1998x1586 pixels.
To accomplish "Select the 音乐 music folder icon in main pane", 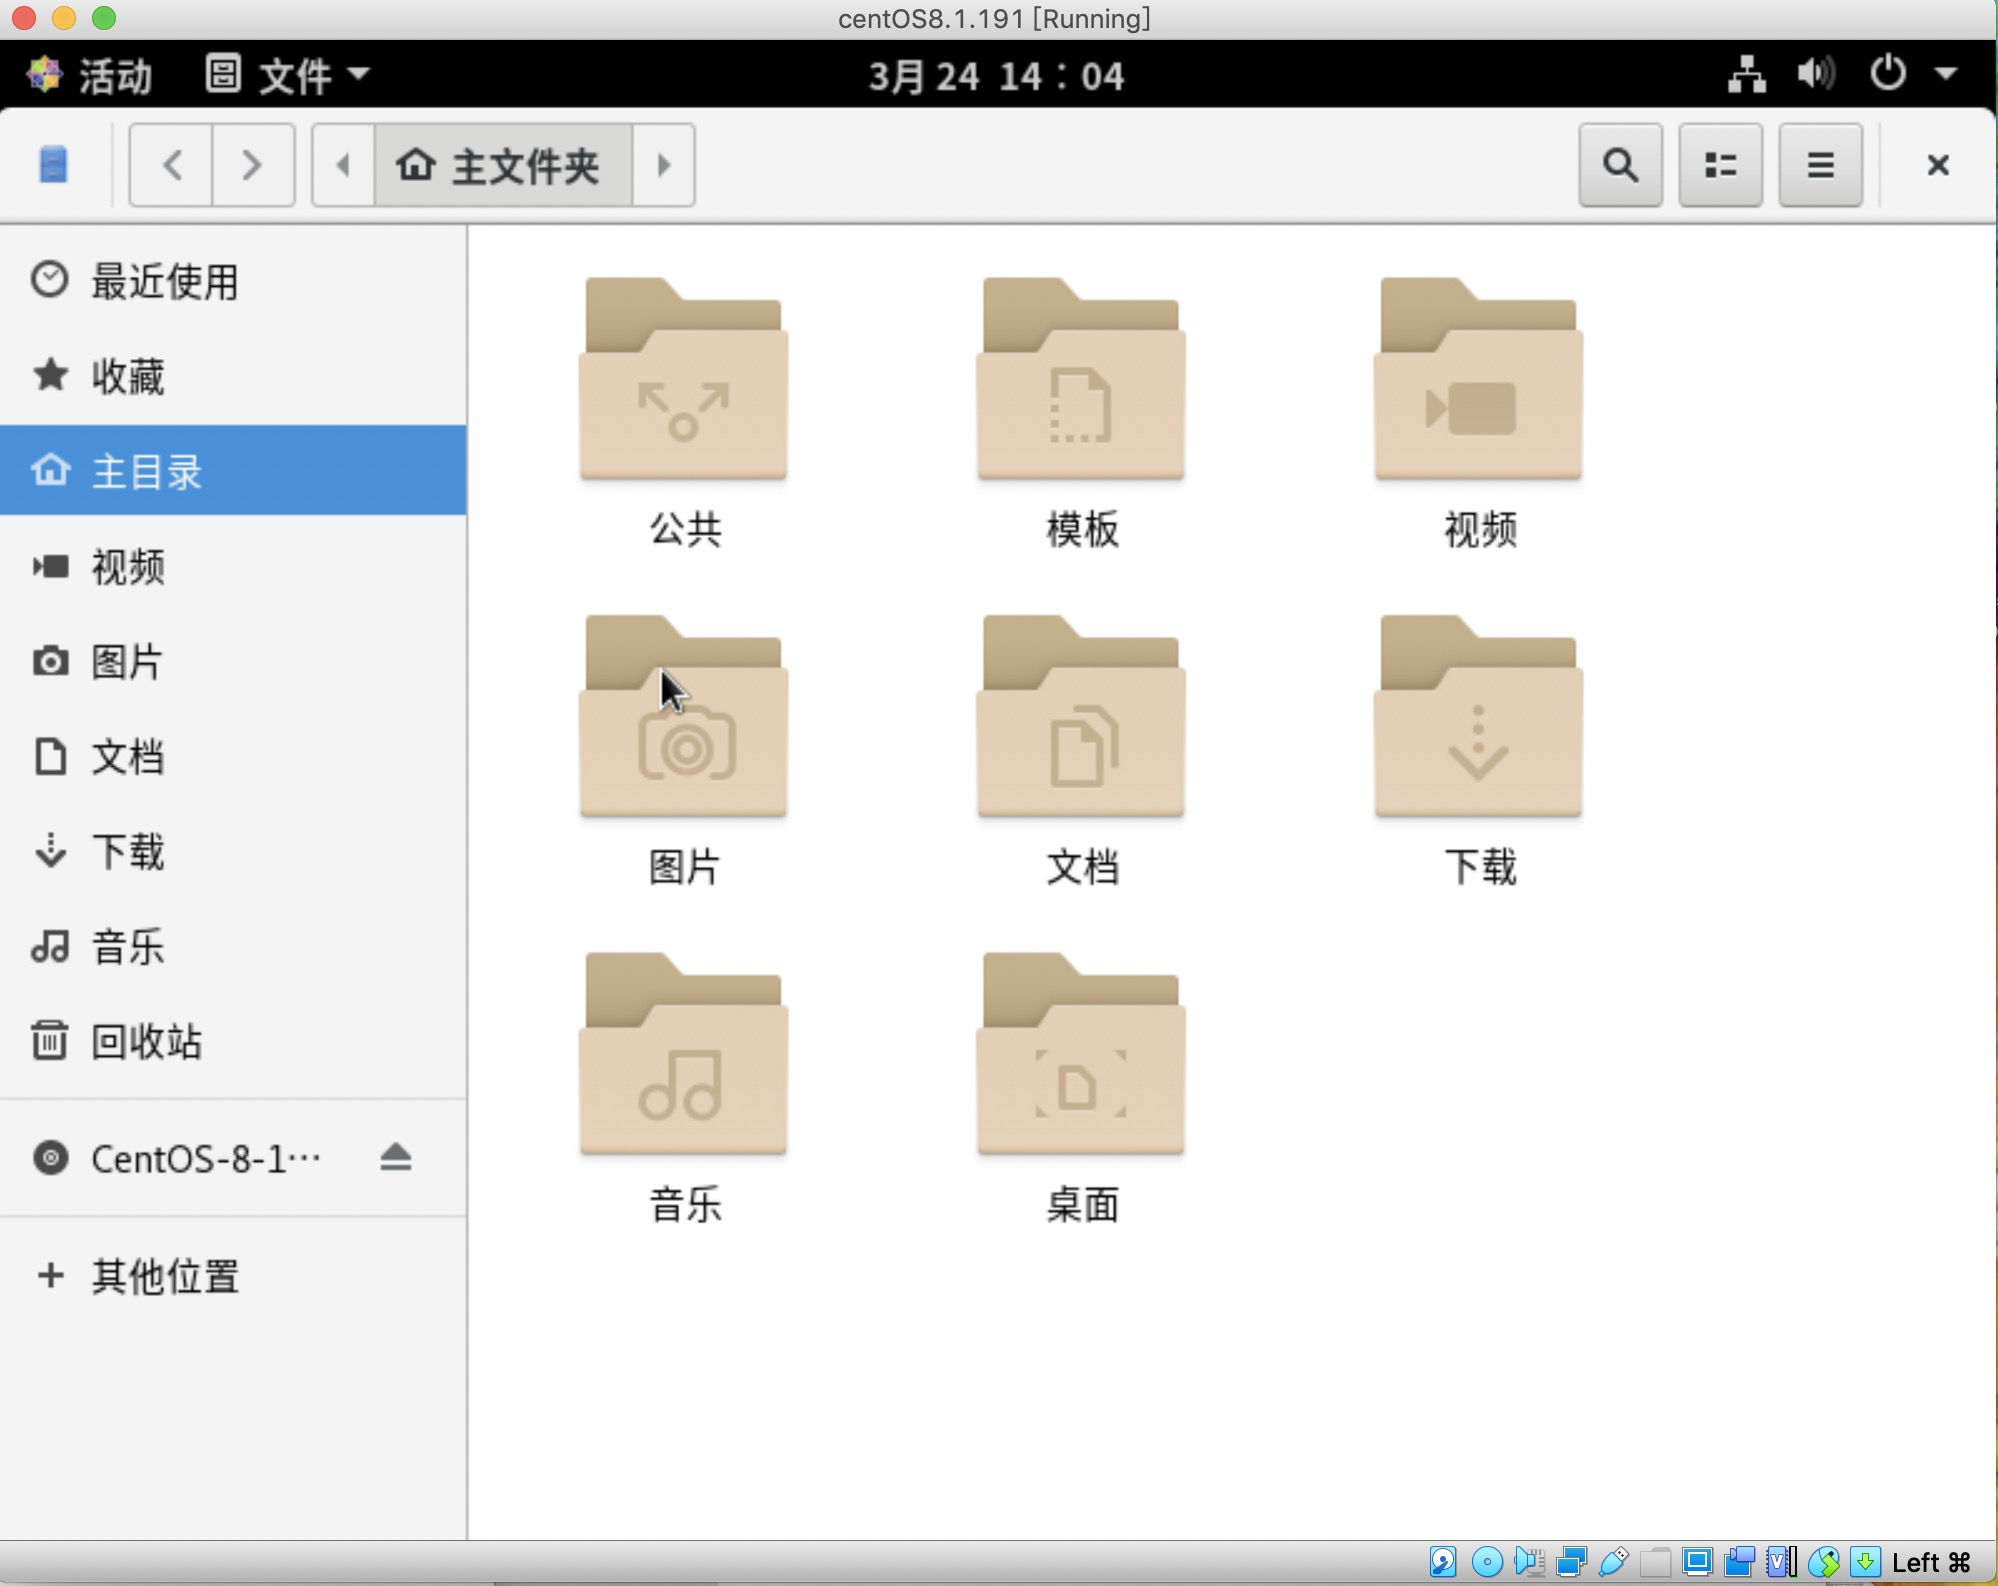I will [x=684, y=1054].
